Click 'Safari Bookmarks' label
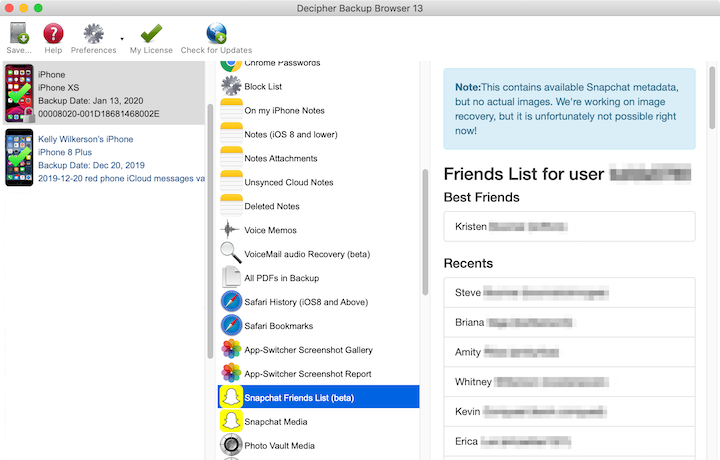This screenshot has width=720, height=460. tap(279, 326)
